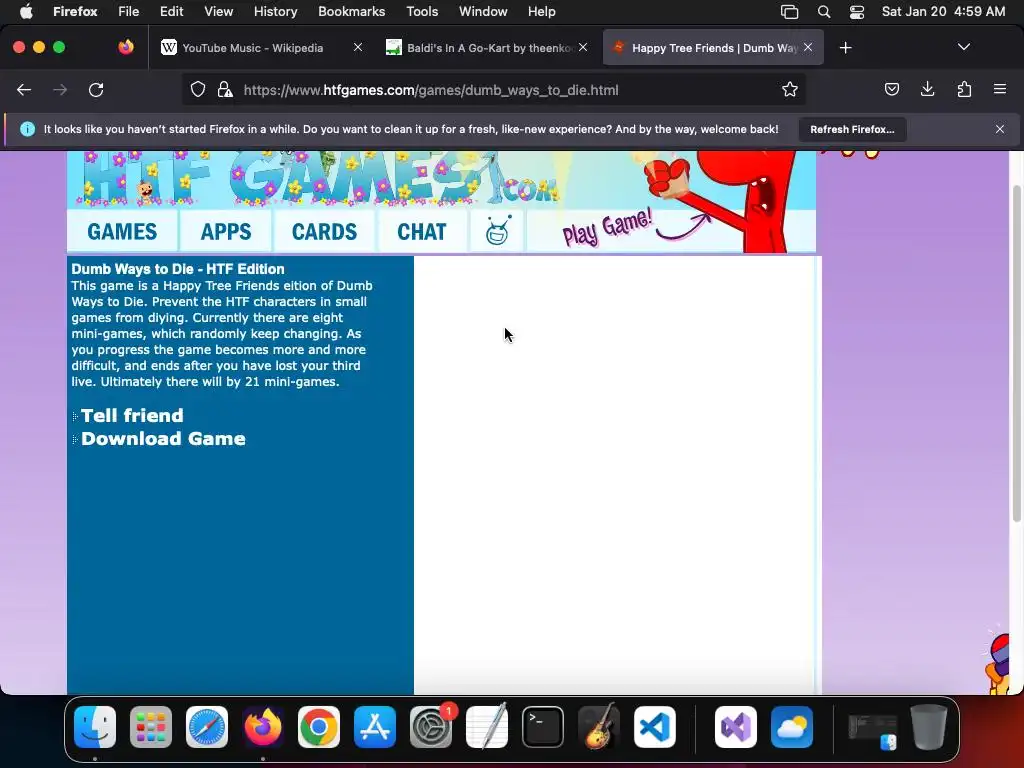Open the APPS site section
Image resolution: width=1024 pixels, height=768 pixels.
[x=225, y=232]
